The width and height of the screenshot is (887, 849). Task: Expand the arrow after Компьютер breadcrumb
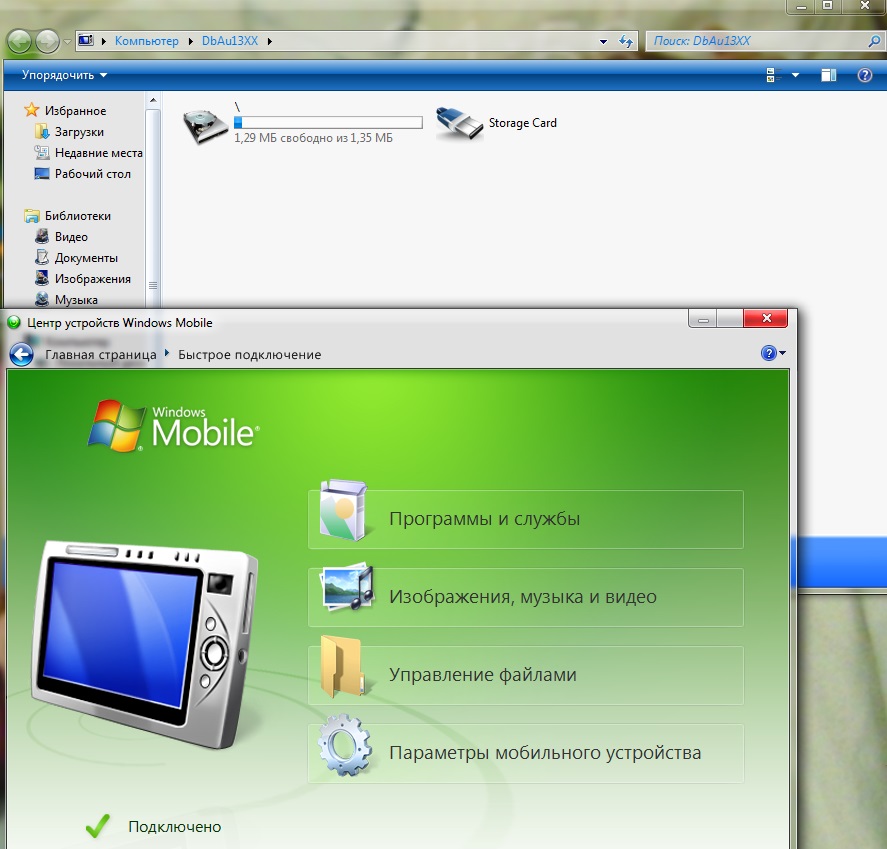190,41
